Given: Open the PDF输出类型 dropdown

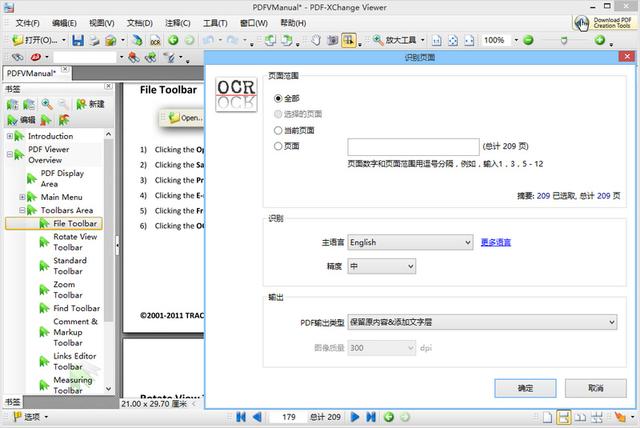Looking at the screenshot, I should pos(481,322).
